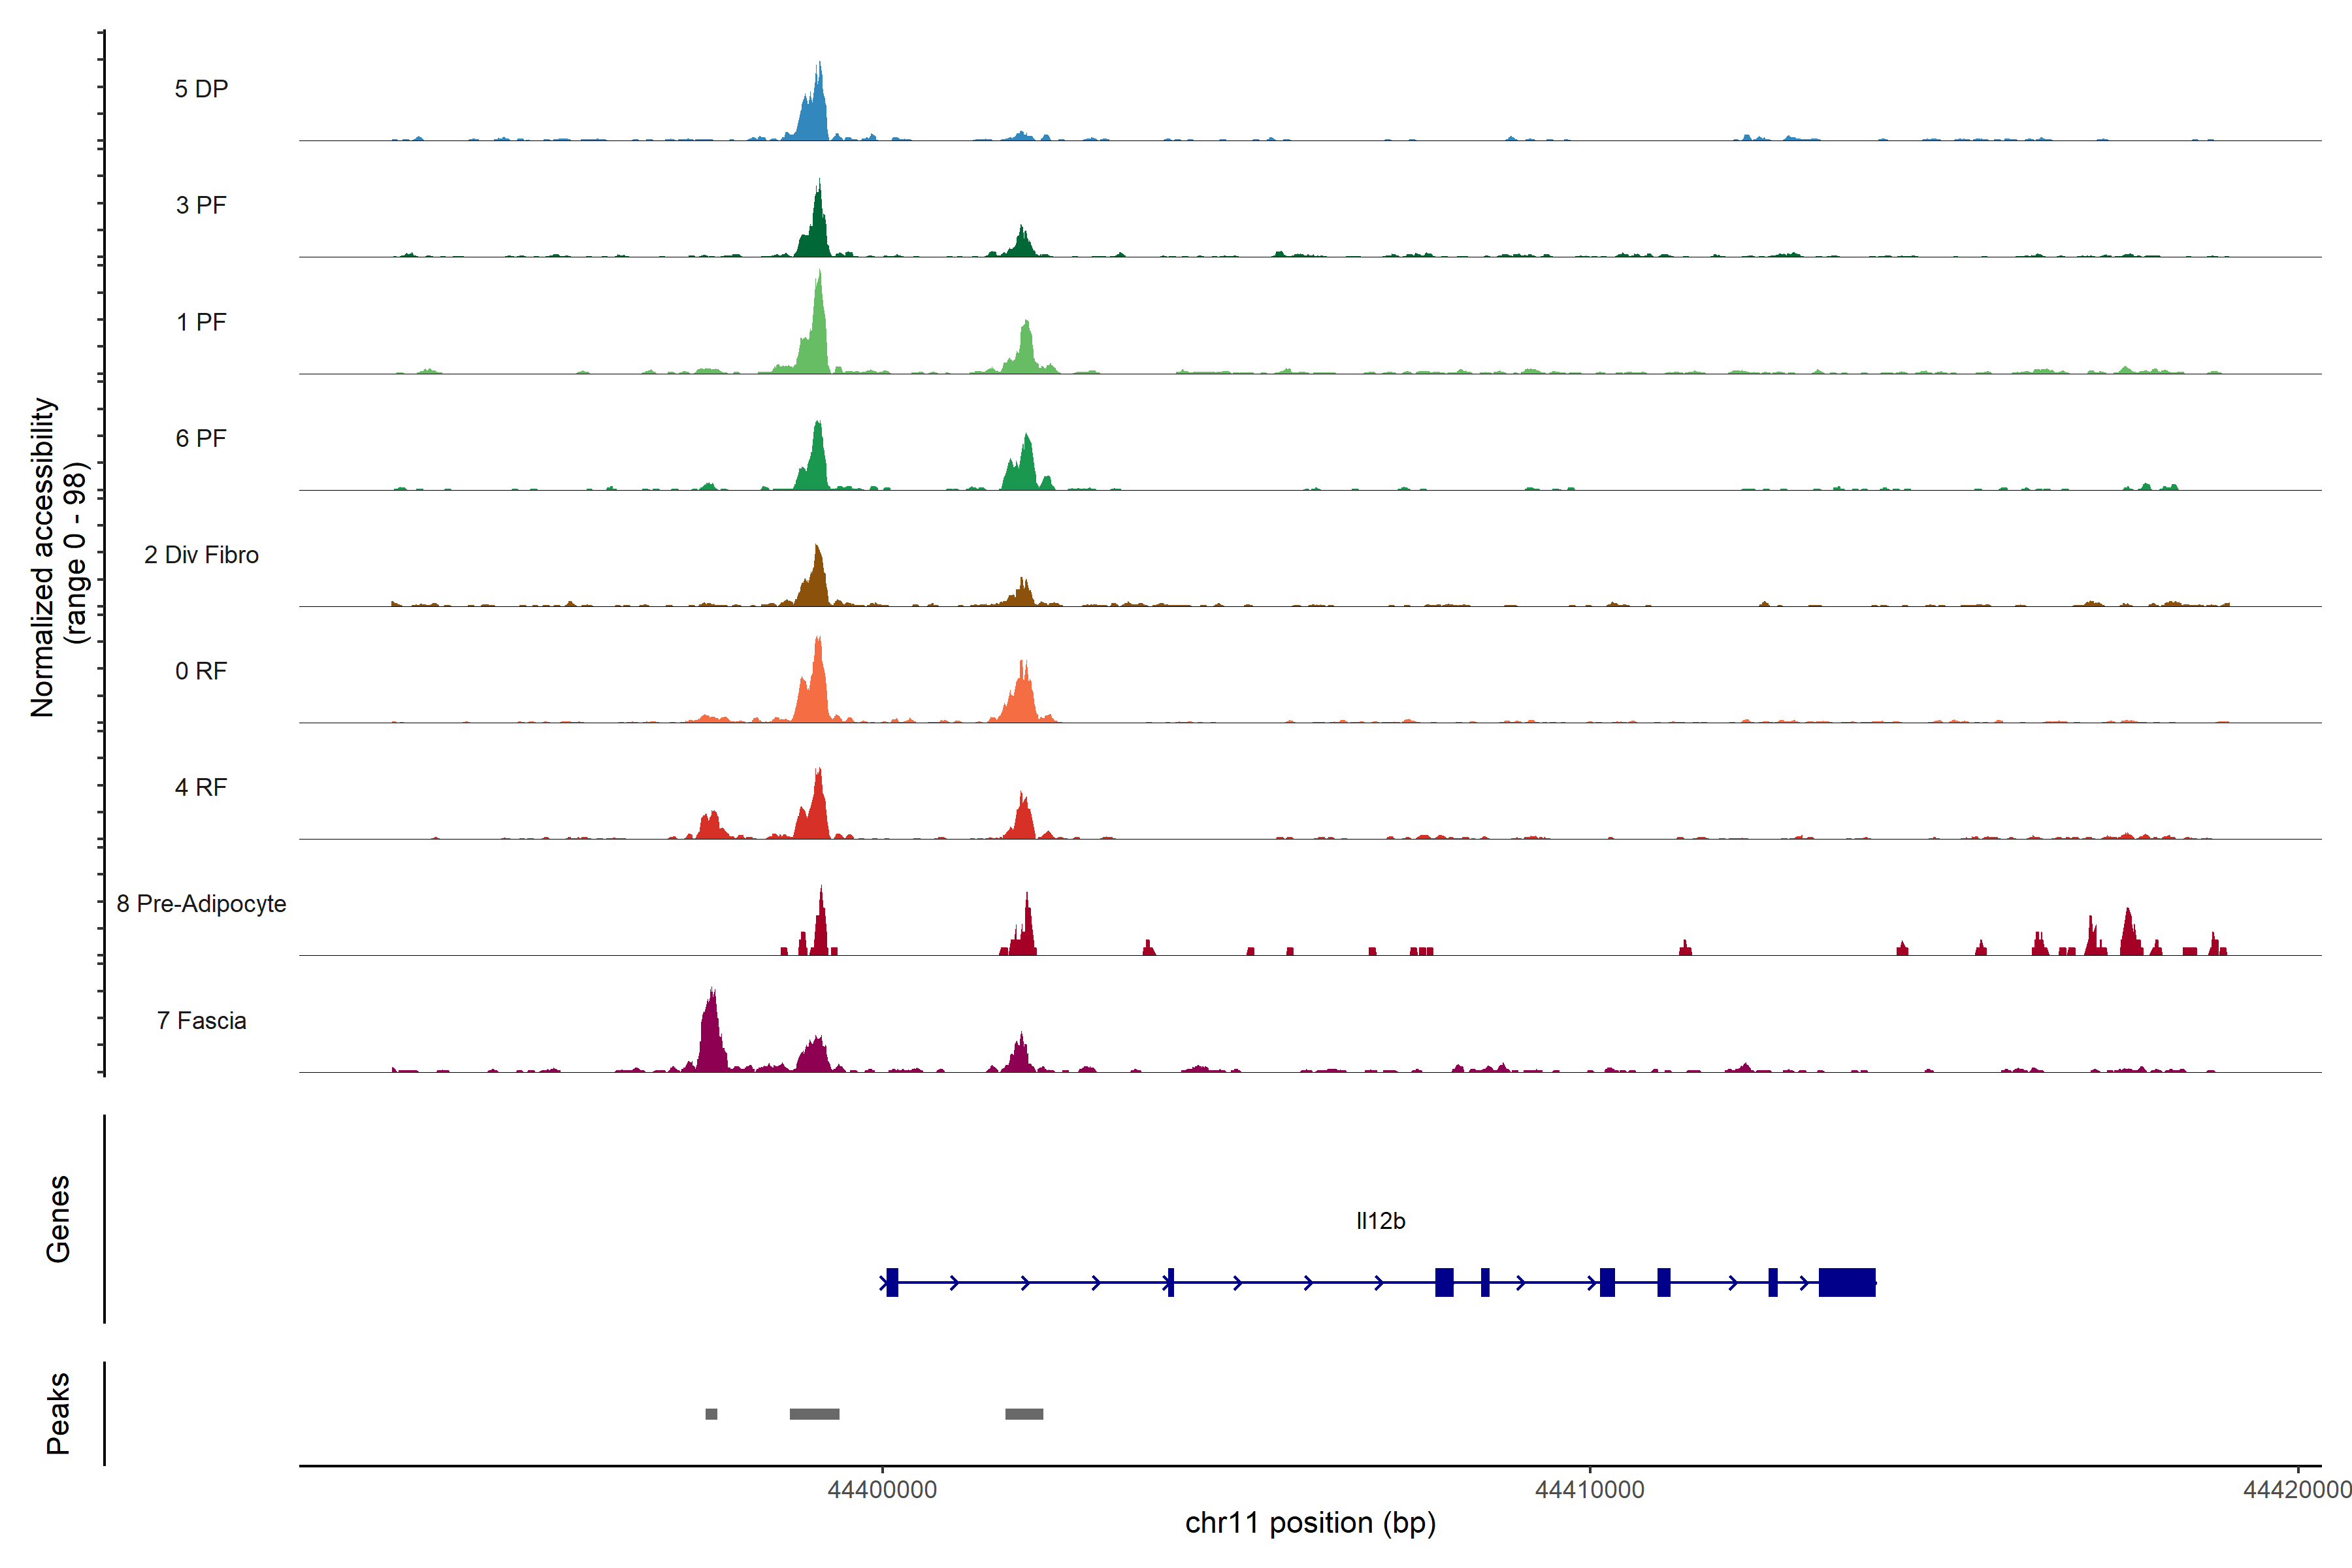Image resolution: width=2352 pixels, height=1568 pixels.
Task: Click the 2 Div Fibro track label
Action: point(201,555)
